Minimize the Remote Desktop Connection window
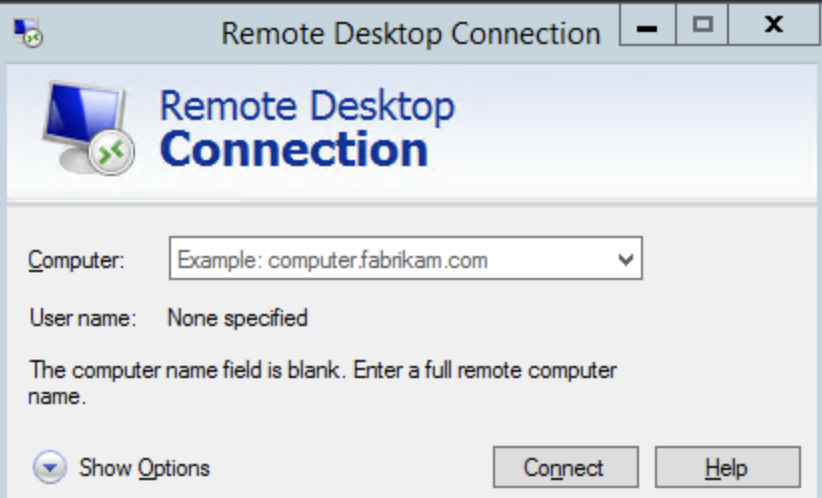822x498 pixels. pos(647,27)
